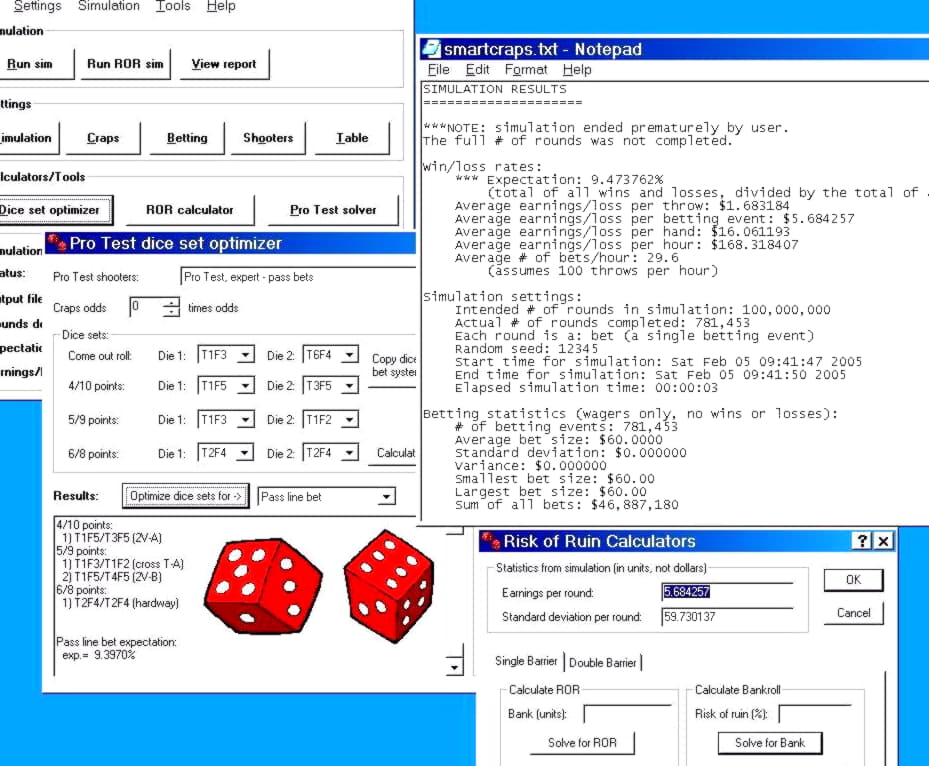929x766 pixels.
Task: Select result T1F5/T3F5 (2V-A)
Action: 112,538
